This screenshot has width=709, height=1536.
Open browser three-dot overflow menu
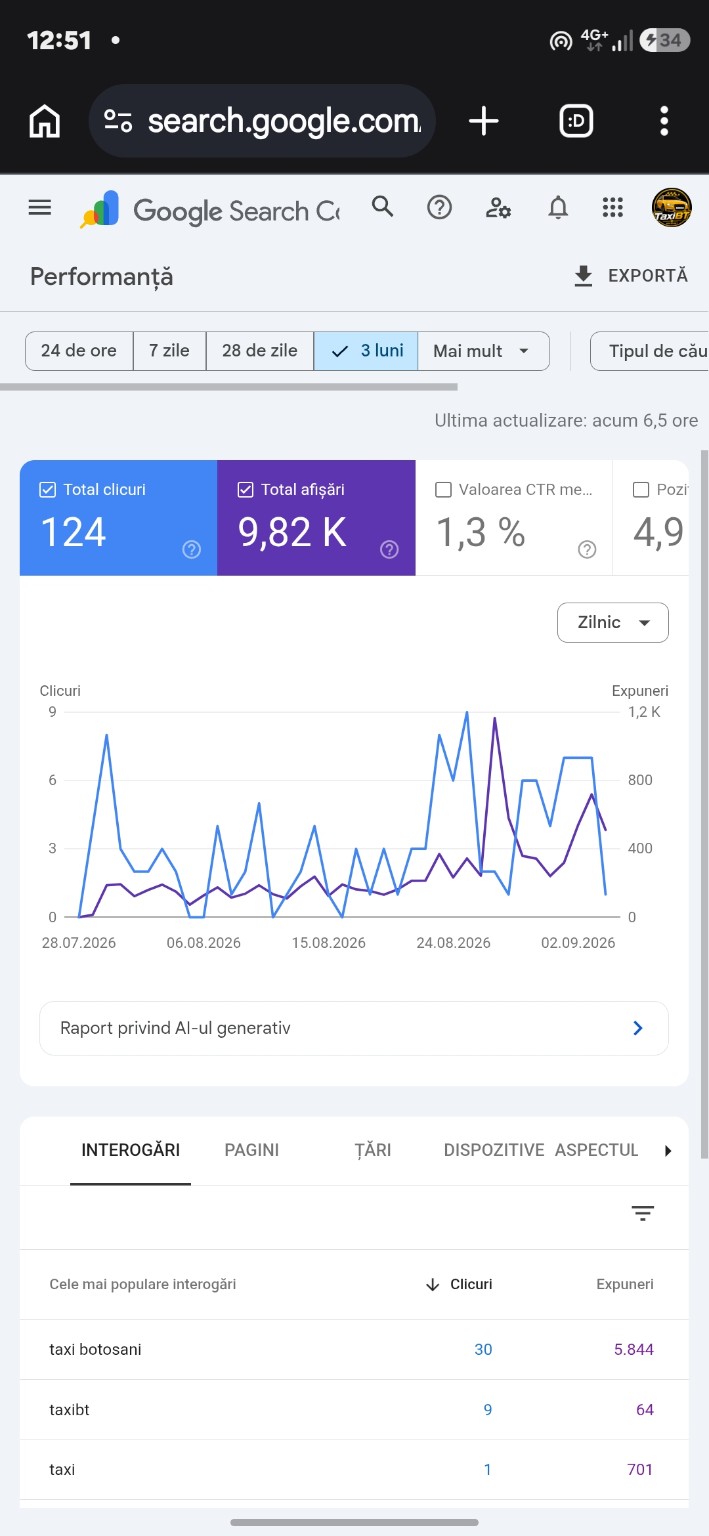[664, 122]
